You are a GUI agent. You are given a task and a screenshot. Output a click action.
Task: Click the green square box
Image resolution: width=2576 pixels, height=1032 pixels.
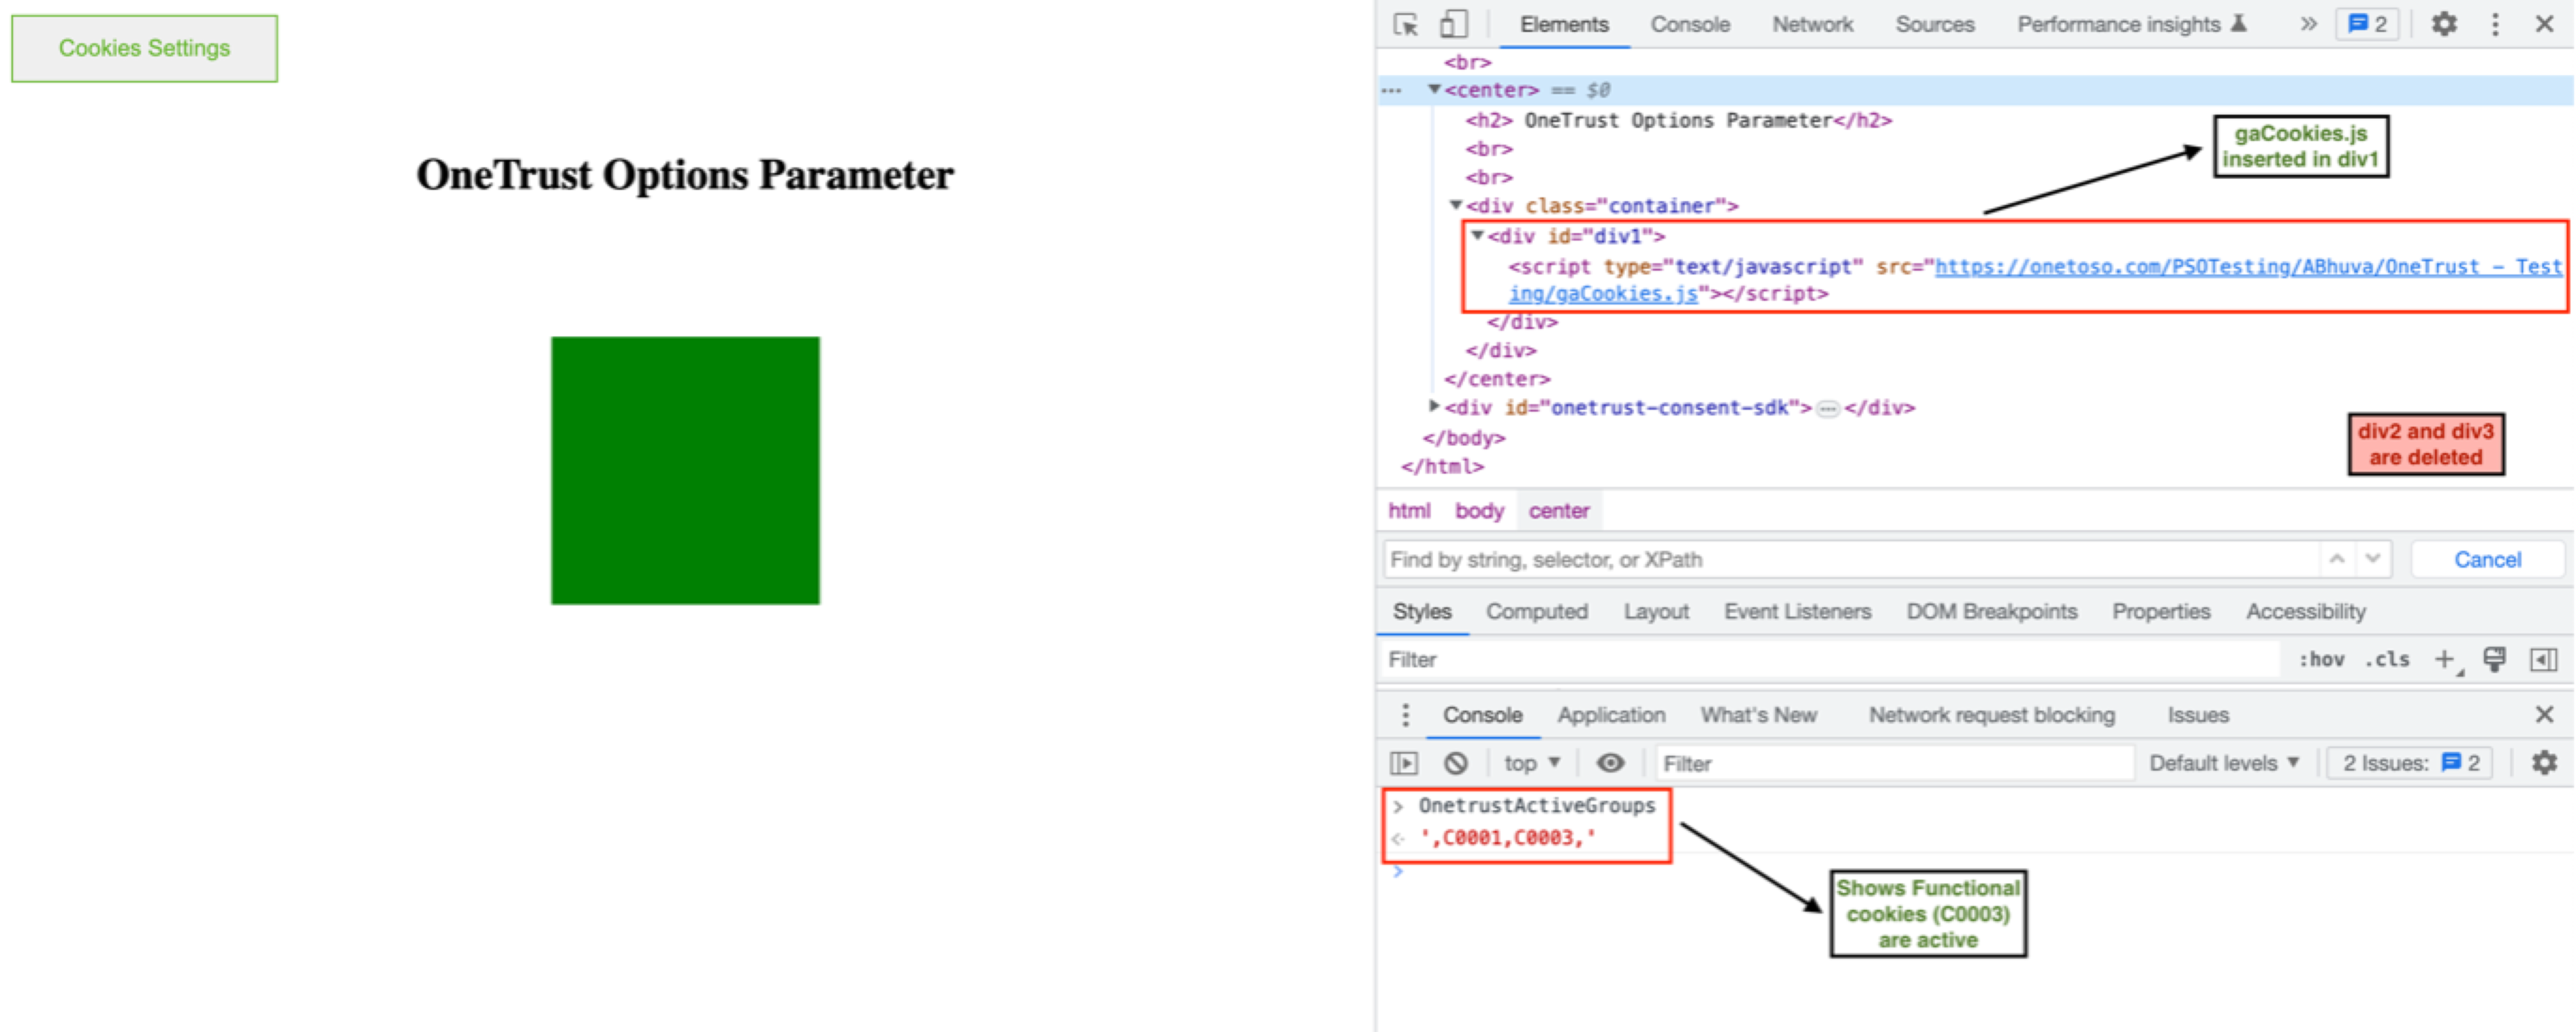pyautogui.click(x=685, y=470)
